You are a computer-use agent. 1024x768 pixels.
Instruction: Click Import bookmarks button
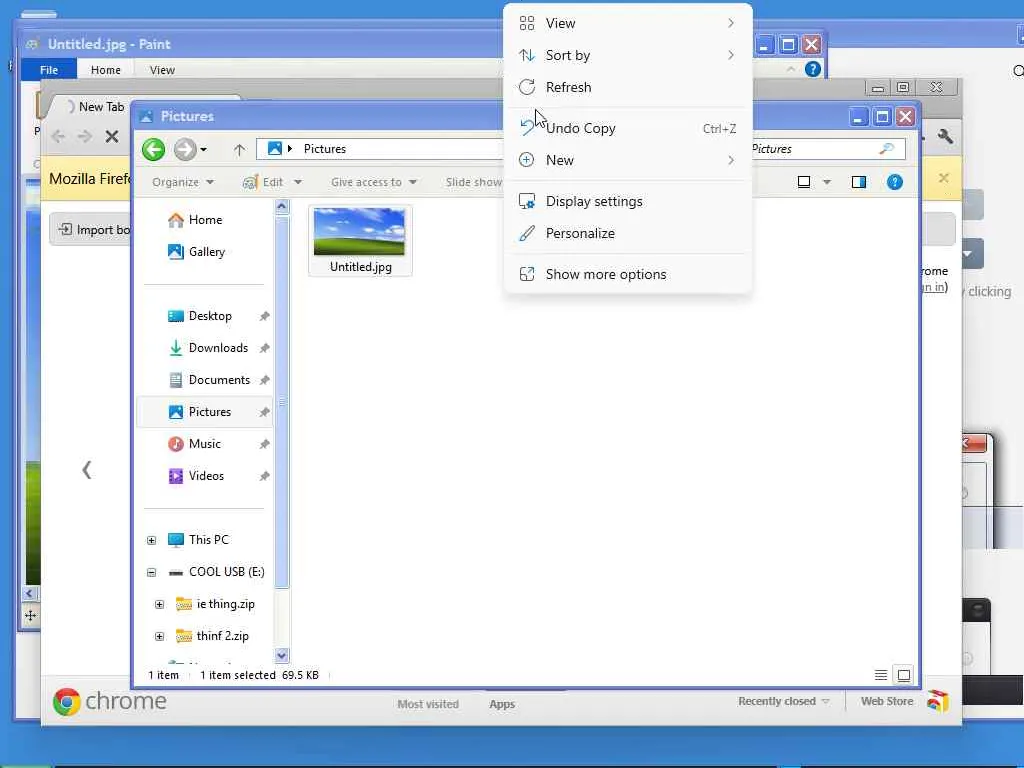pyautogui.click(x=92, y=230)
